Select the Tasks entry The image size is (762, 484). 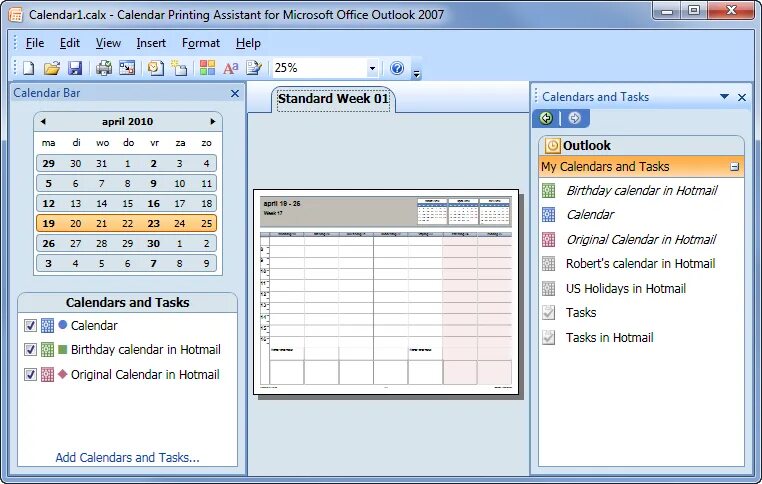coord(581,312)
